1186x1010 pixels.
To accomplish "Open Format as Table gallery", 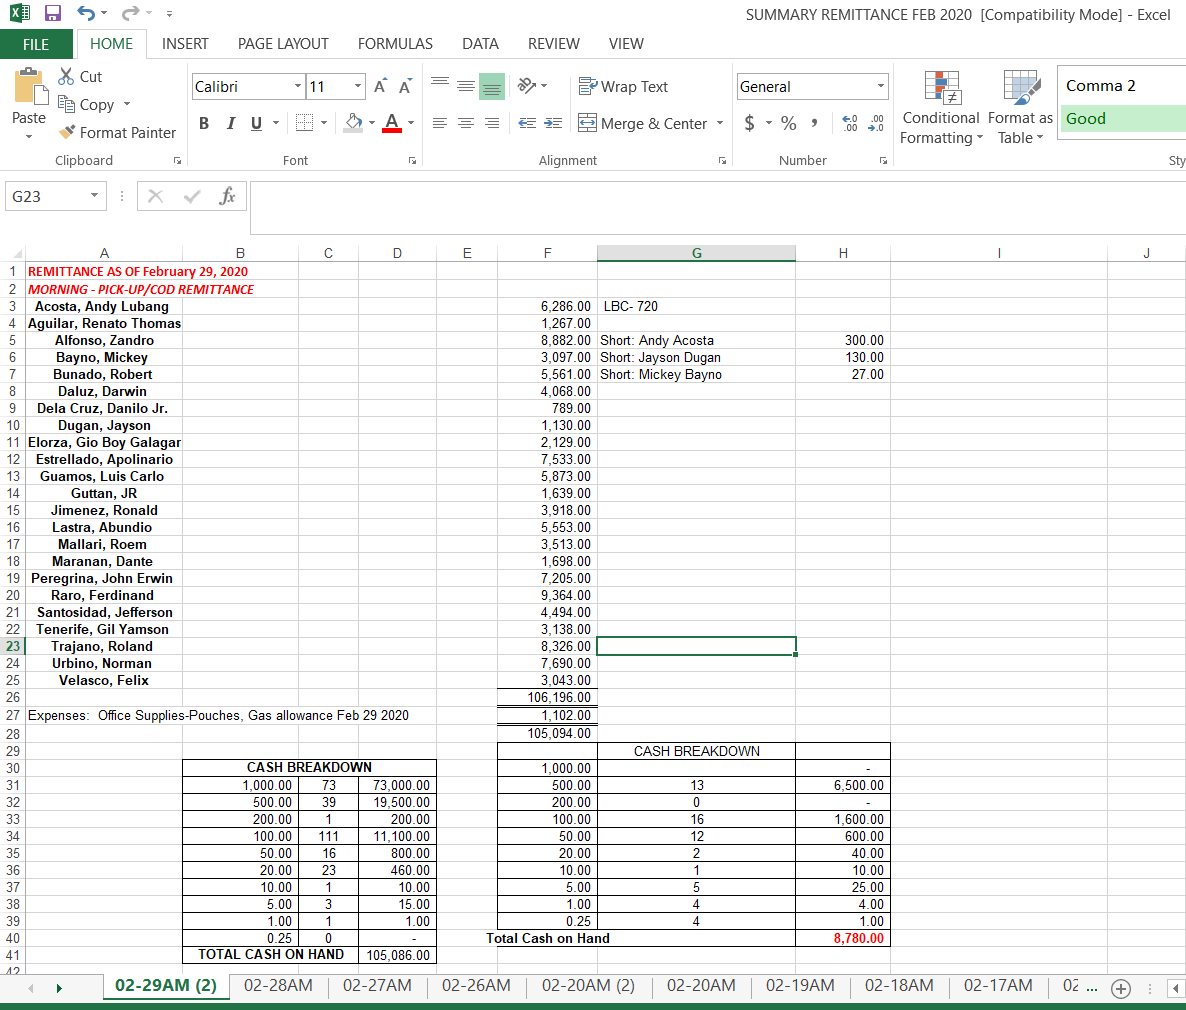I will pos(1020,107).
